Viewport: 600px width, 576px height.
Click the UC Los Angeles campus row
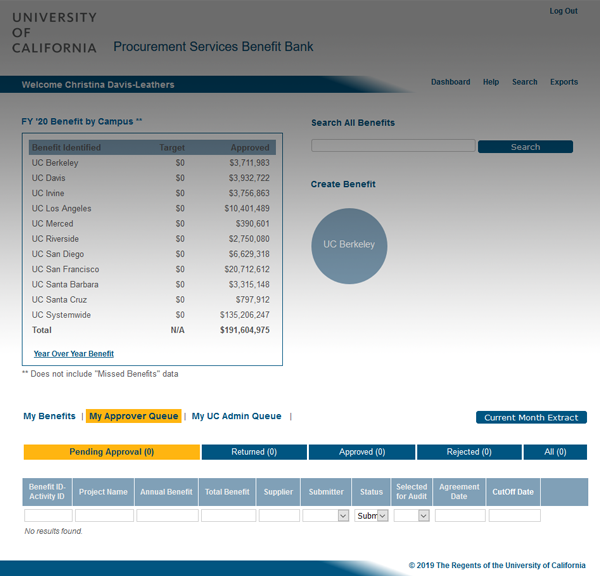pos(152,209)
